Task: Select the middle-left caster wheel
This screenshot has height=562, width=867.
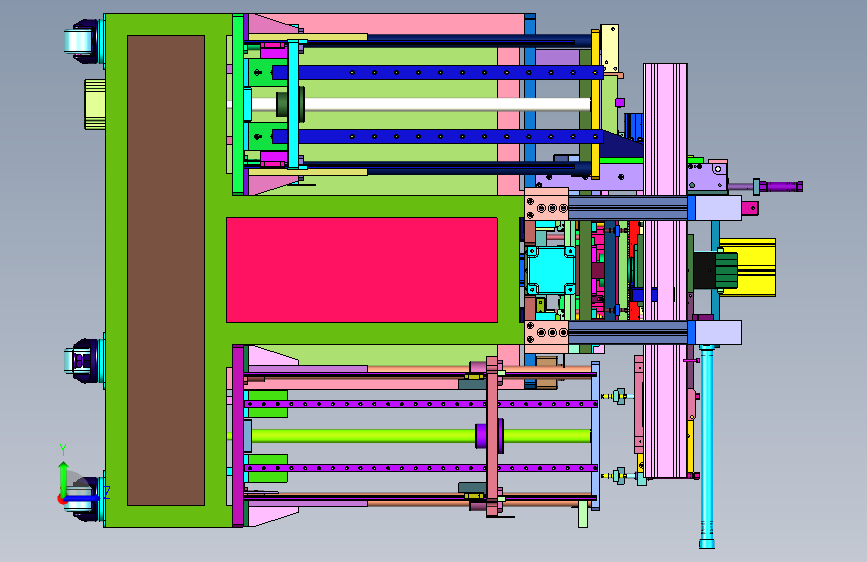Action: tap(83, 361)
